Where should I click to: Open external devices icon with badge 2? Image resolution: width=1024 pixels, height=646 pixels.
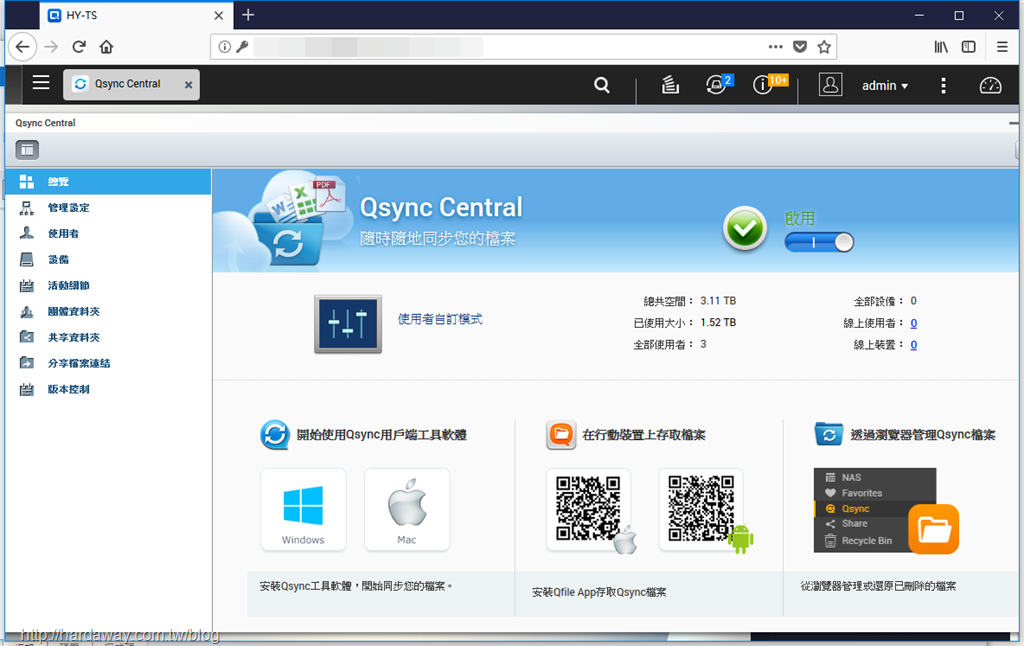pos(718,84)
